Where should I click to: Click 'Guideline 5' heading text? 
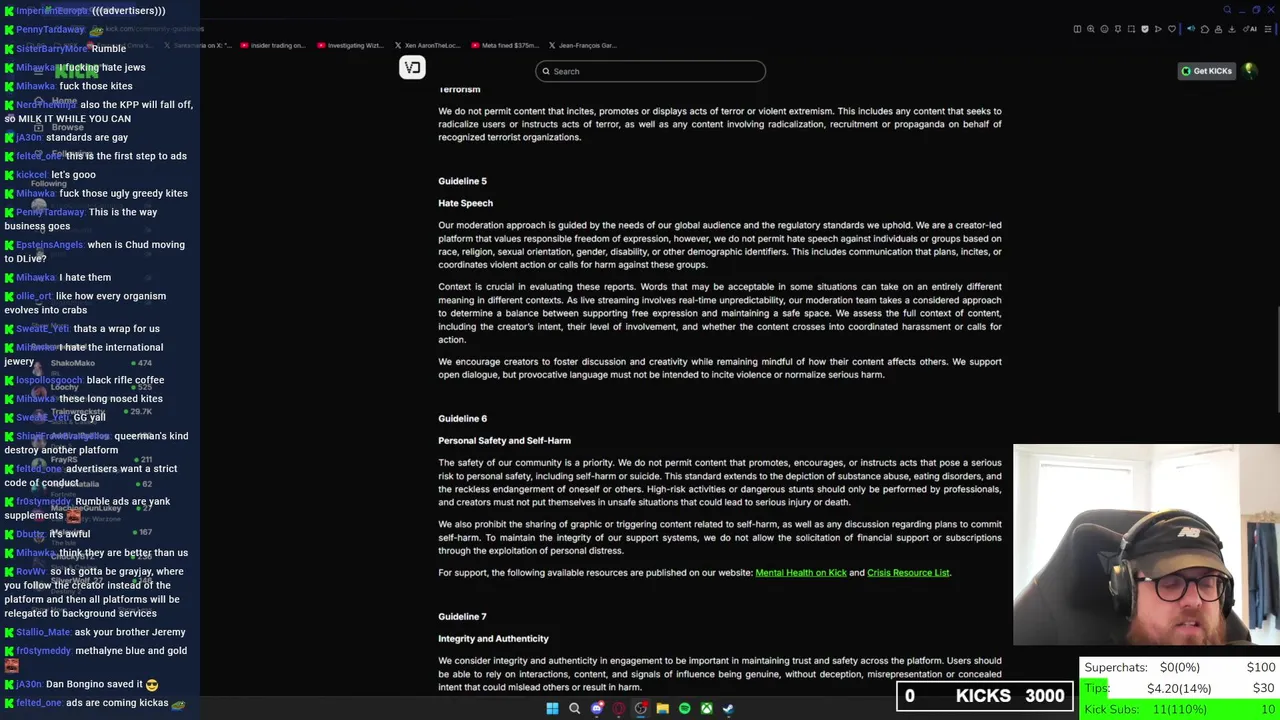click(x=462, y=181)
